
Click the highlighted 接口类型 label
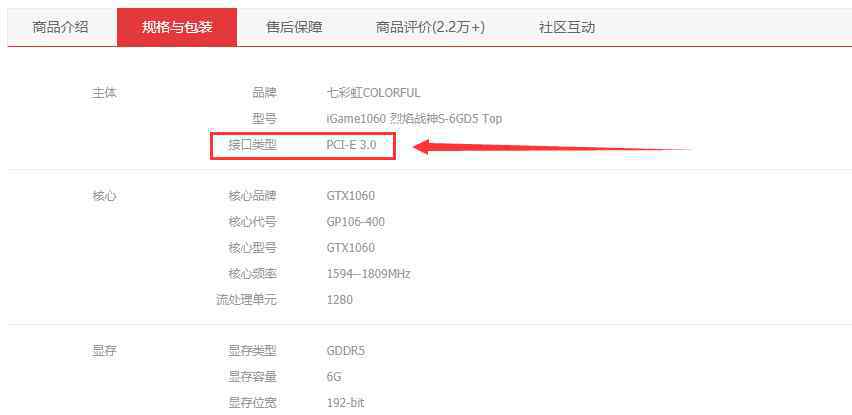[x=253, y=145]
